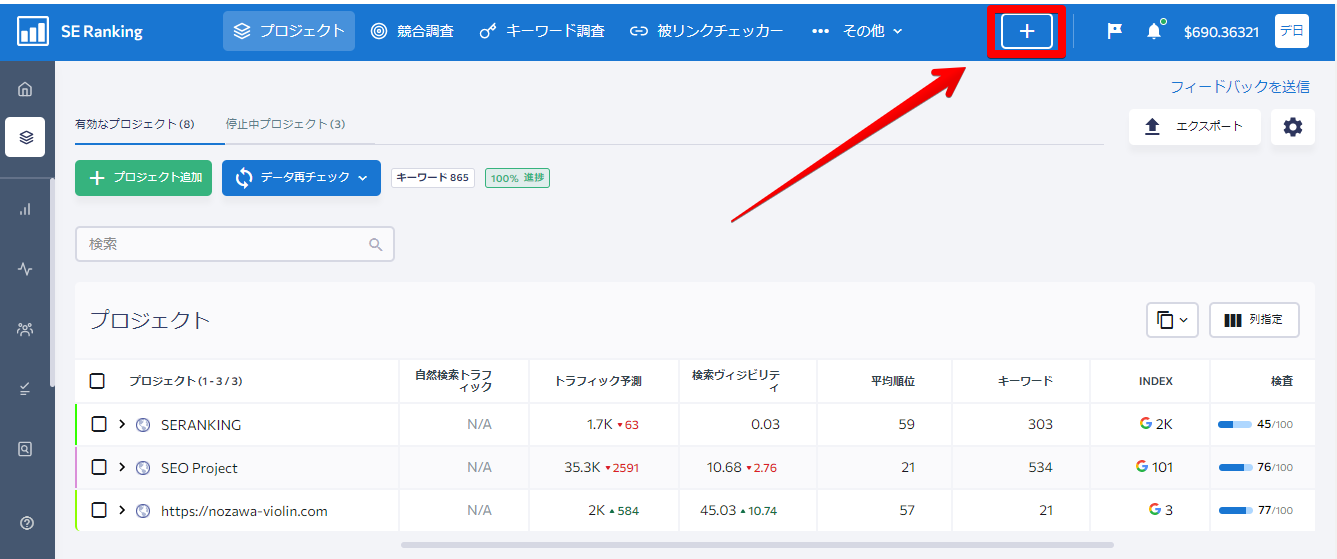This screenshot has height=559, width=1337.
Task: Click keyword count 534 in SEO Project row
Action: [x=1040, y=467]
